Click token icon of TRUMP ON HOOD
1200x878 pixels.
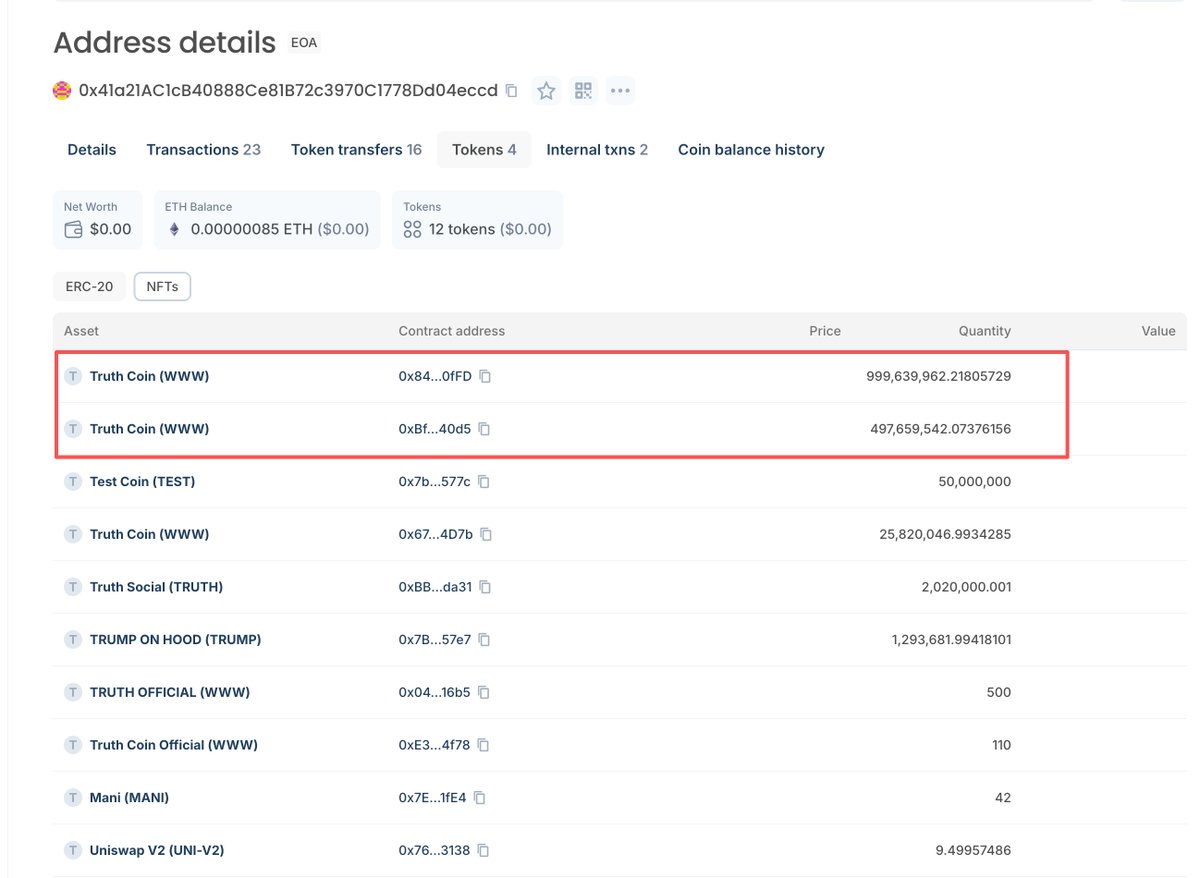click(x=73, y=640)
